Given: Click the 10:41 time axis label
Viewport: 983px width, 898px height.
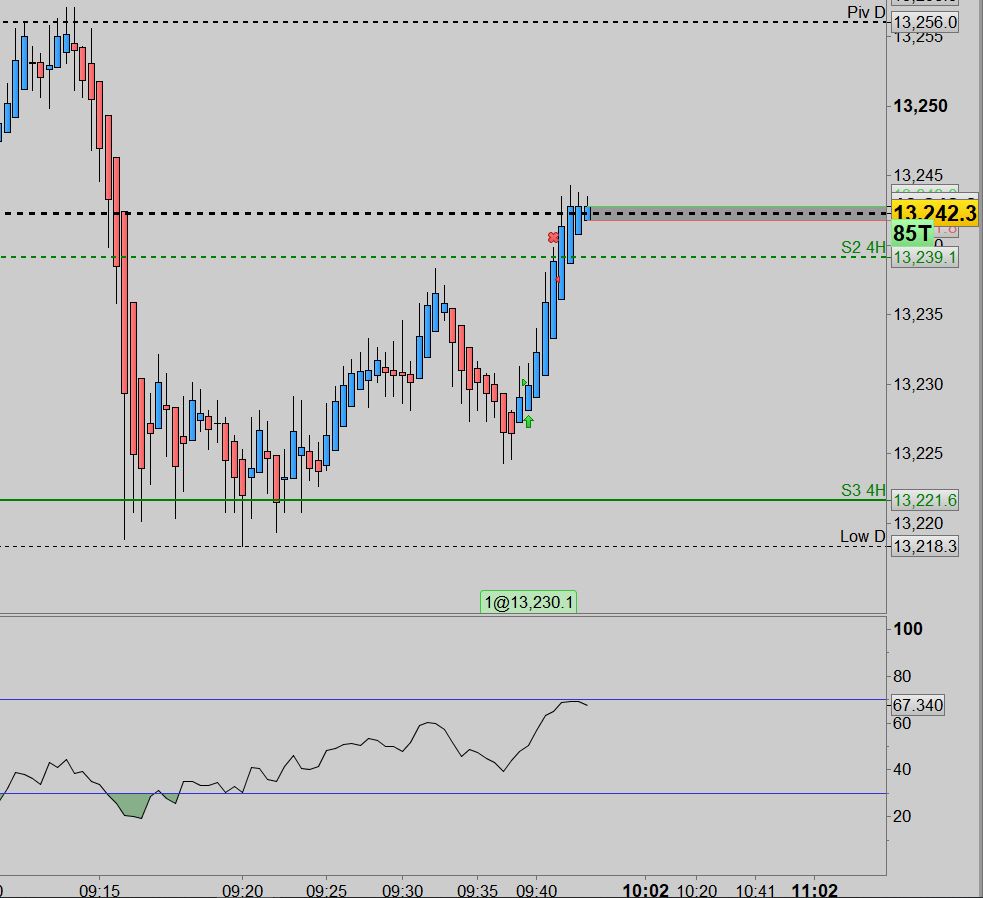Looking at the screenshot, I should click(x=755, y=890).
